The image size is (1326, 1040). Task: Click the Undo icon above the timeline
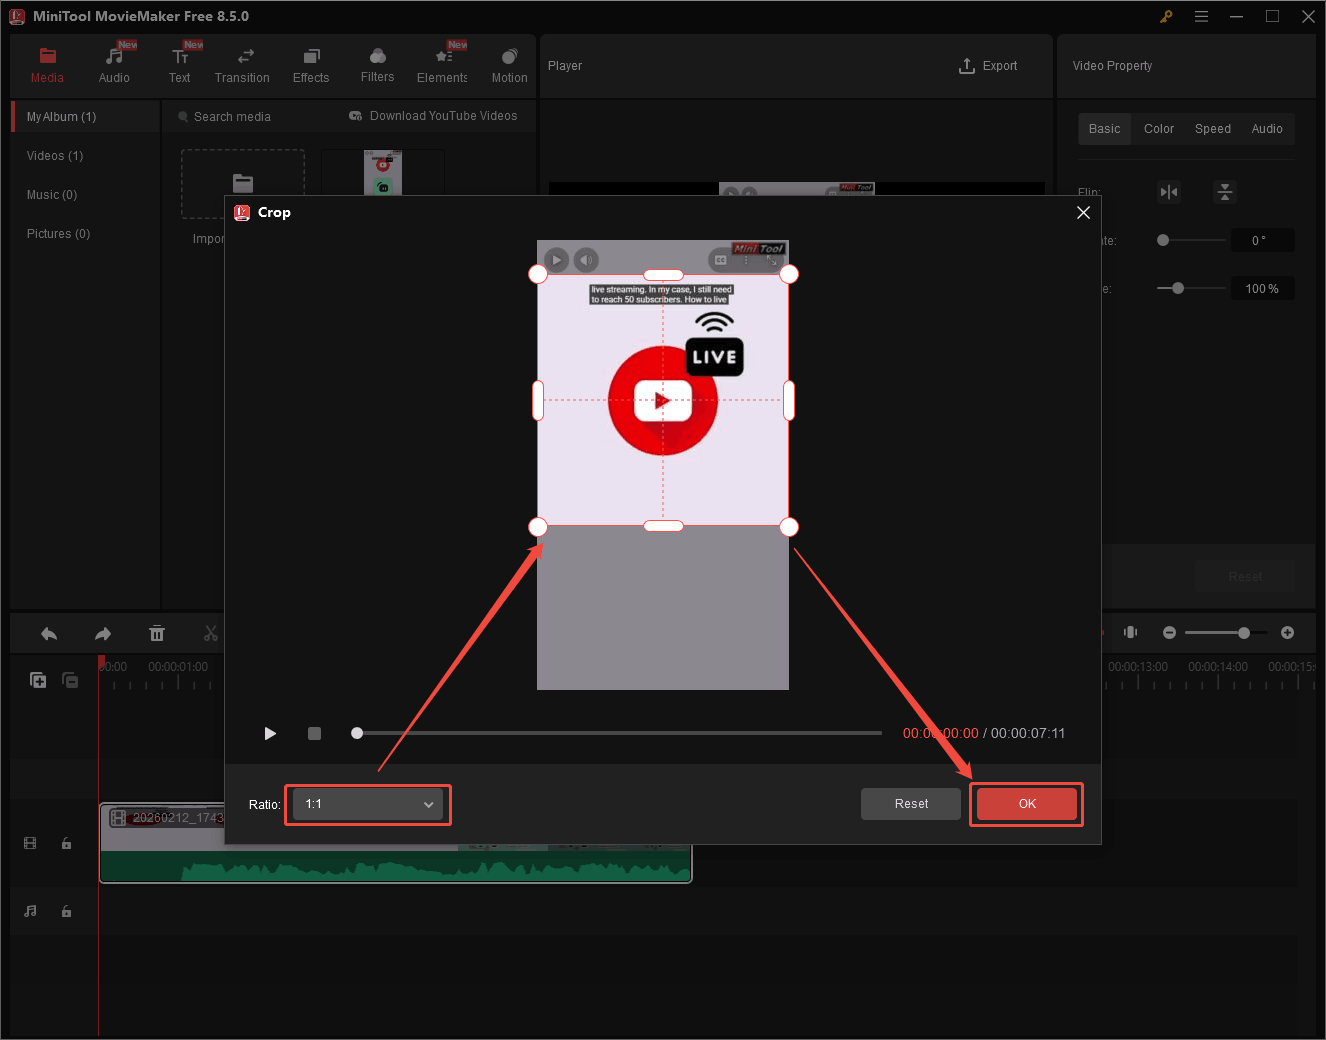pos(48,633)
